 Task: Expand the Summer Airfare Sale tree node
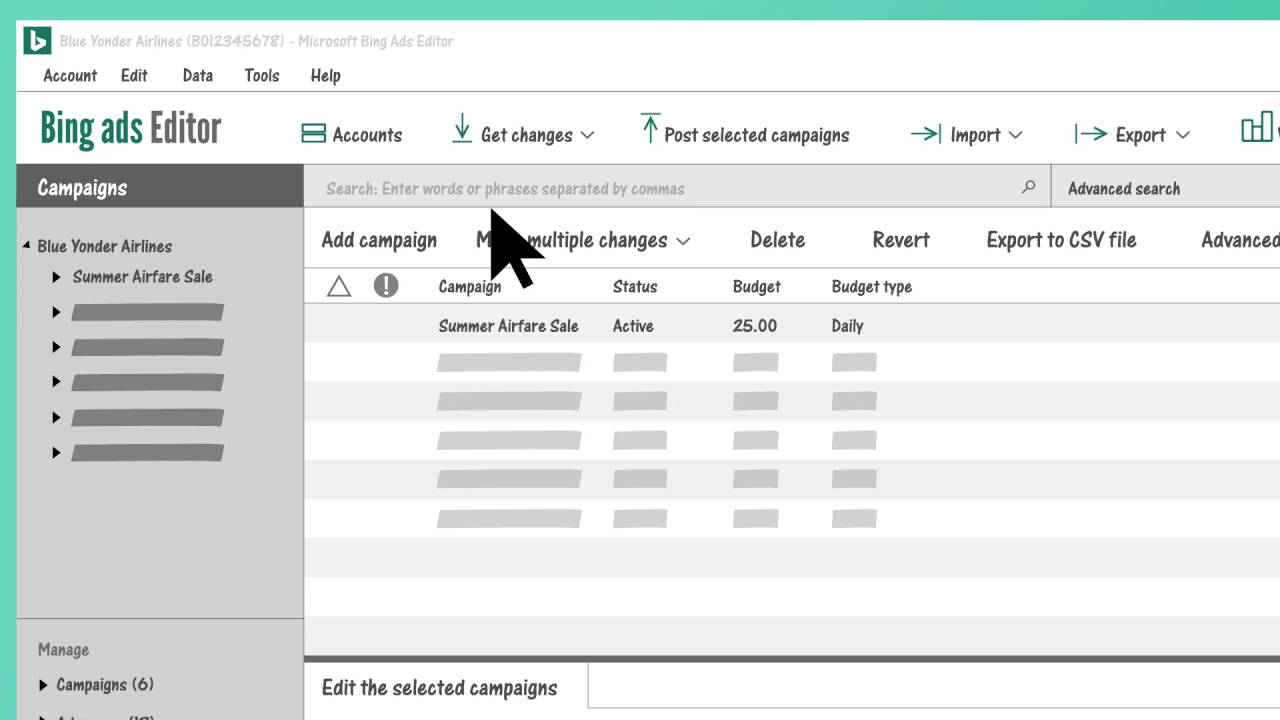tap(57, 277)
